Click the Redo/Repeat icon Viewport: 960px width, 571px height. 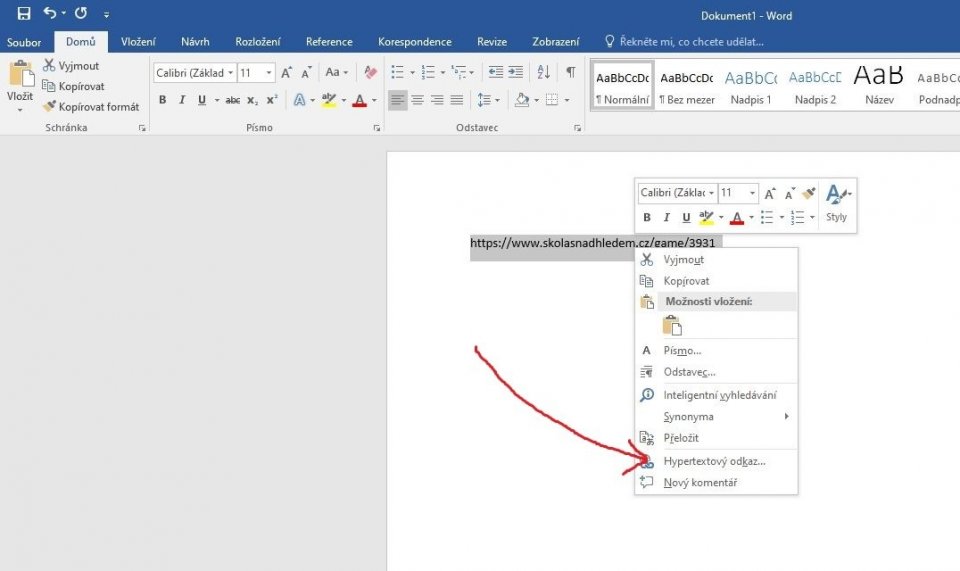coord(81,13)
